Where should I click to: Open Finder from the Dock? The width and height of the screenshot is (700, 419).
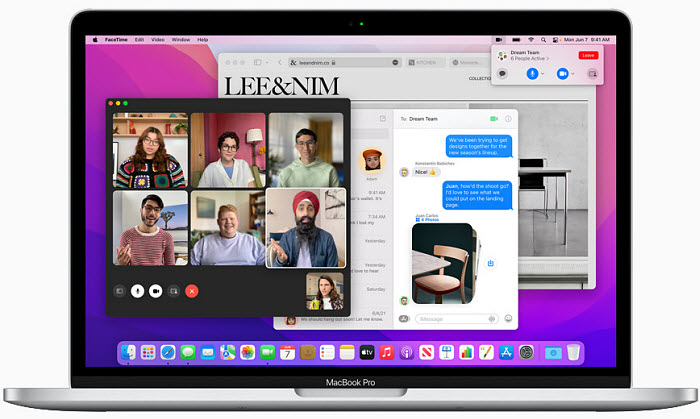pos(128,353)
